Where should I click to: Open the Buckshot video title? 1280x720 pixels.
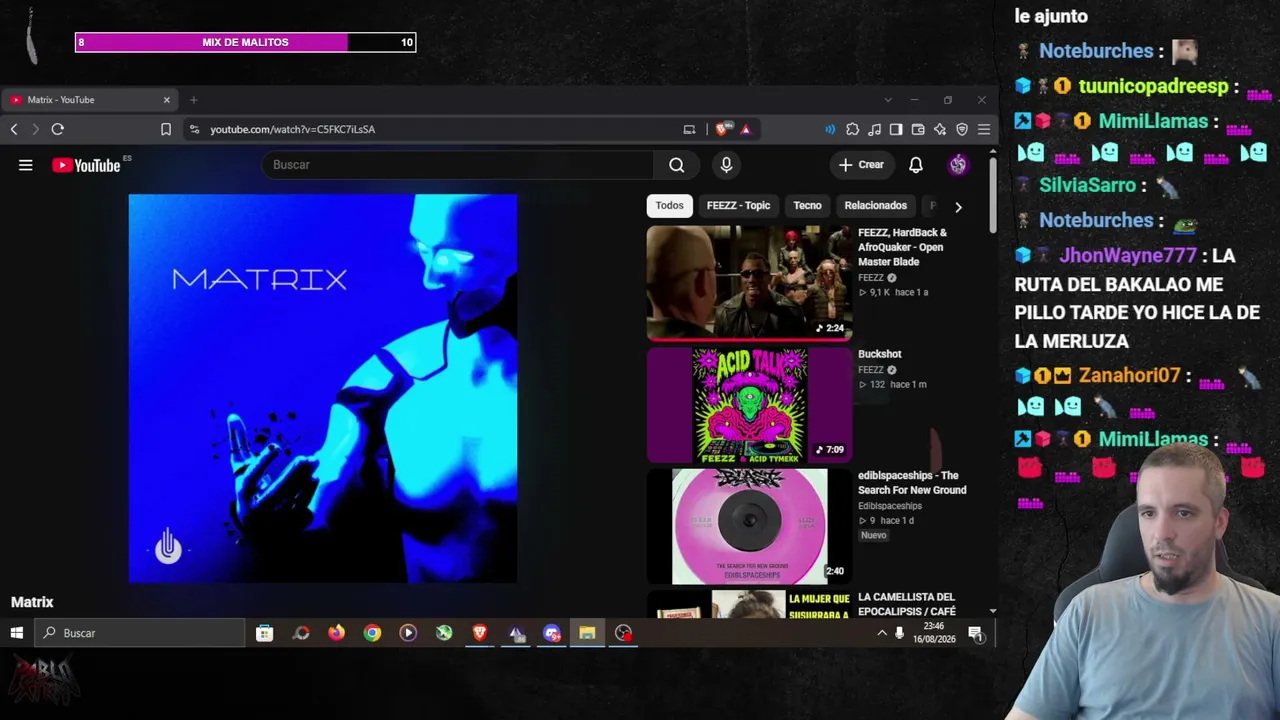point(880,354)
